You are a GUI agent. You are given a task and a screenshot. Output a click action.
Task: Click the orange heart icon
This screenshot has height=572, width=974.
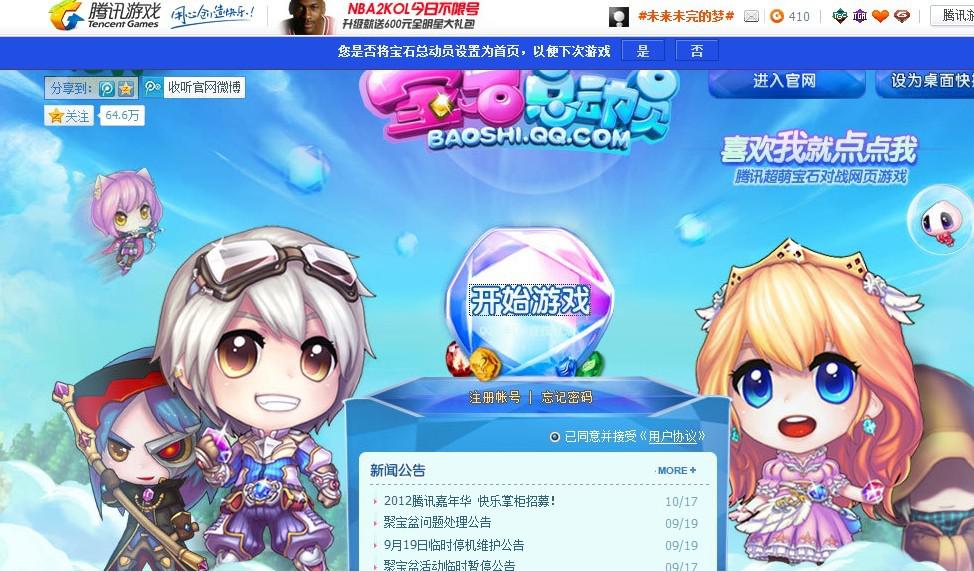tap(880, 16)
